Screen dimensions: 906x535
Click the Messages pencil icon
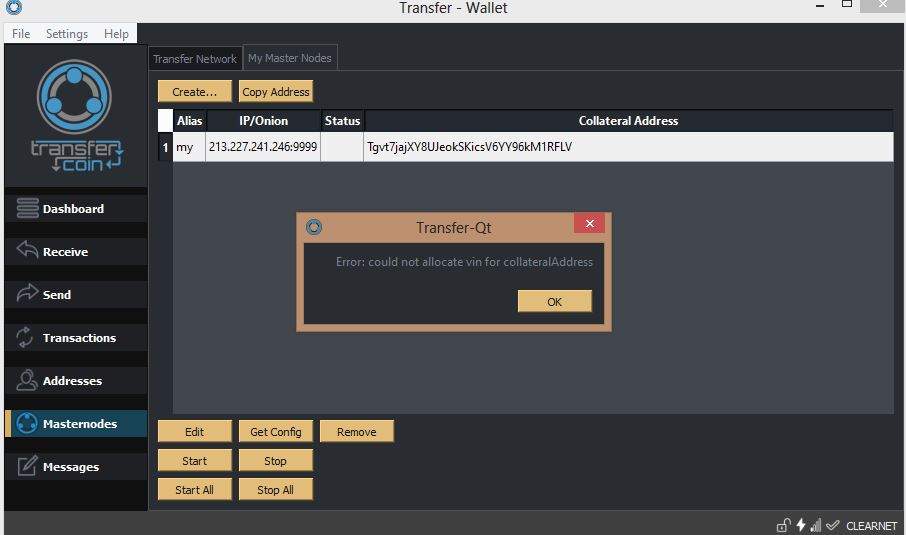click(x=27, y=466)
